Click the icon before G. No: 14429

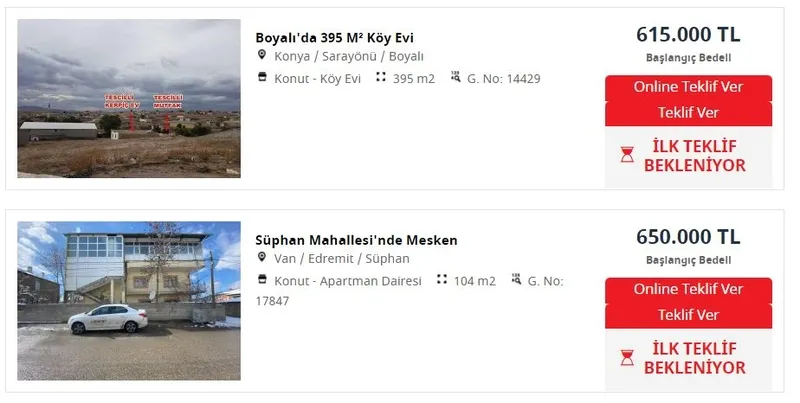coord(456,77)
